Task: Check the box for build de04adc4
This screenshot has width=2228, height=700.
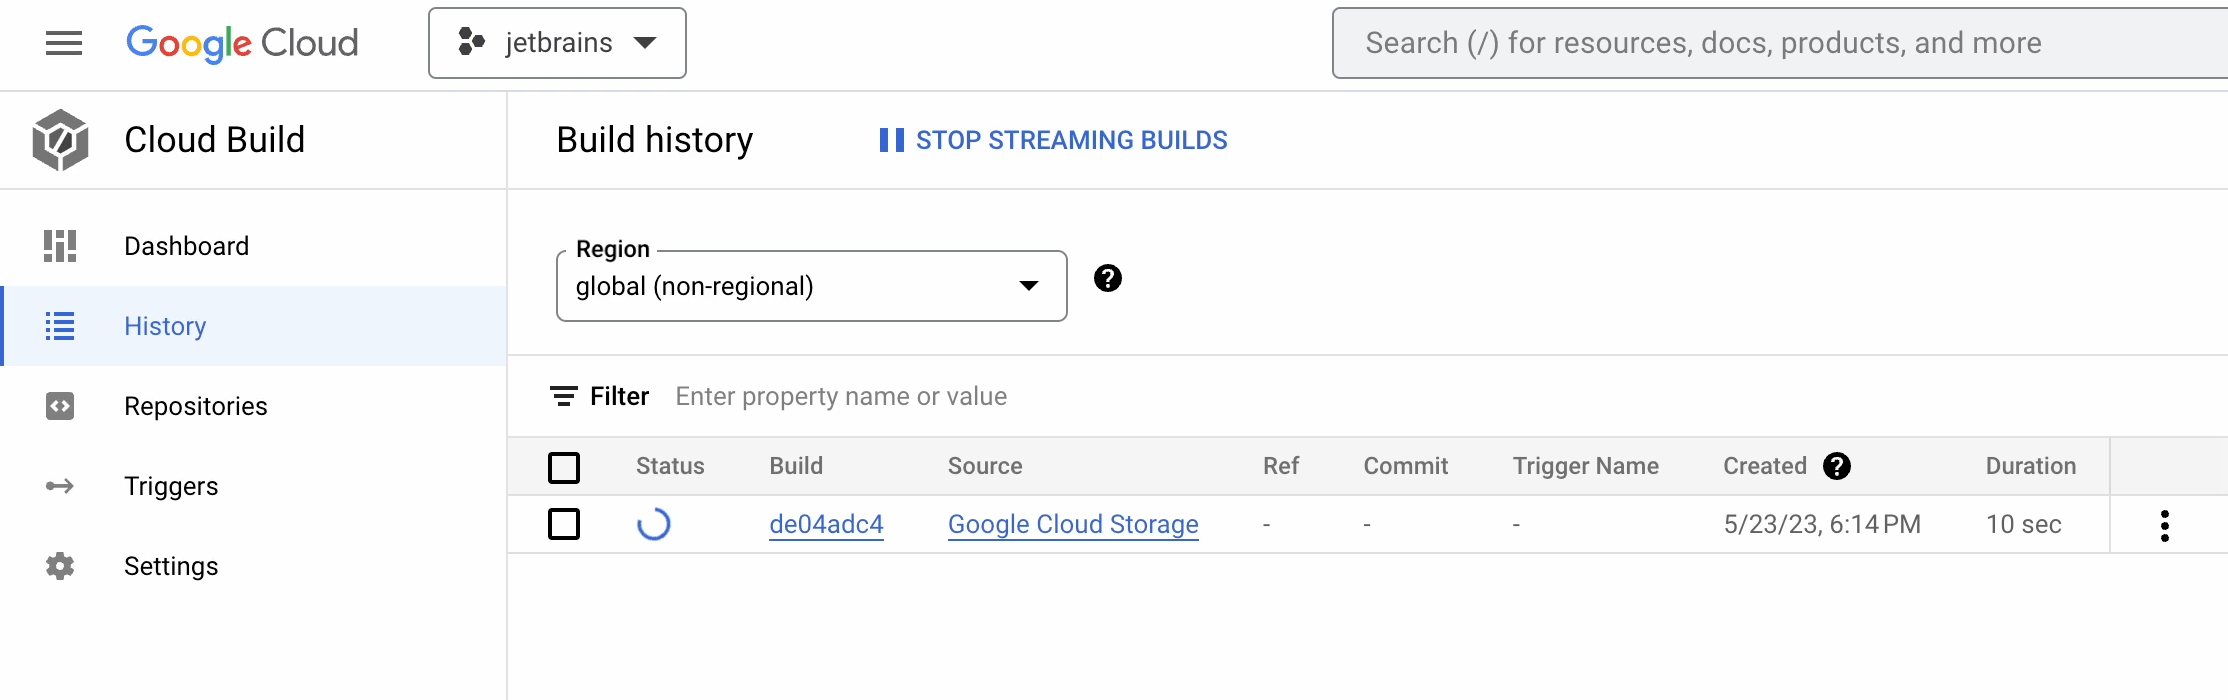Action: [x=564, y=524]
